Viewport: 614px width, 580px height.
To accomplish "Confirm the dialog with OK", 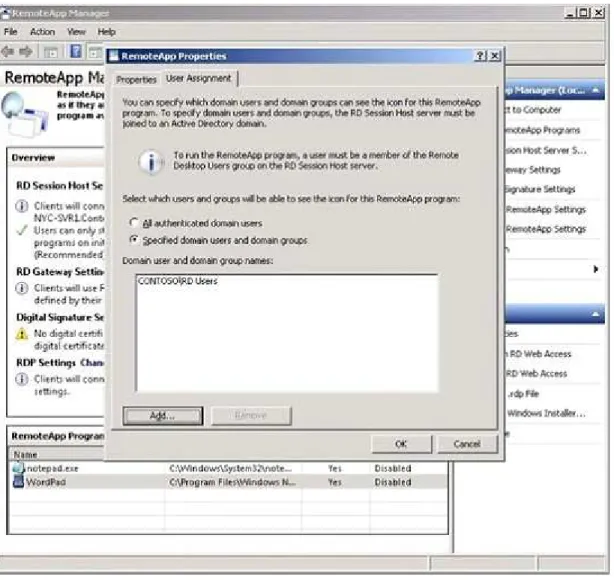I will point(401,444).
